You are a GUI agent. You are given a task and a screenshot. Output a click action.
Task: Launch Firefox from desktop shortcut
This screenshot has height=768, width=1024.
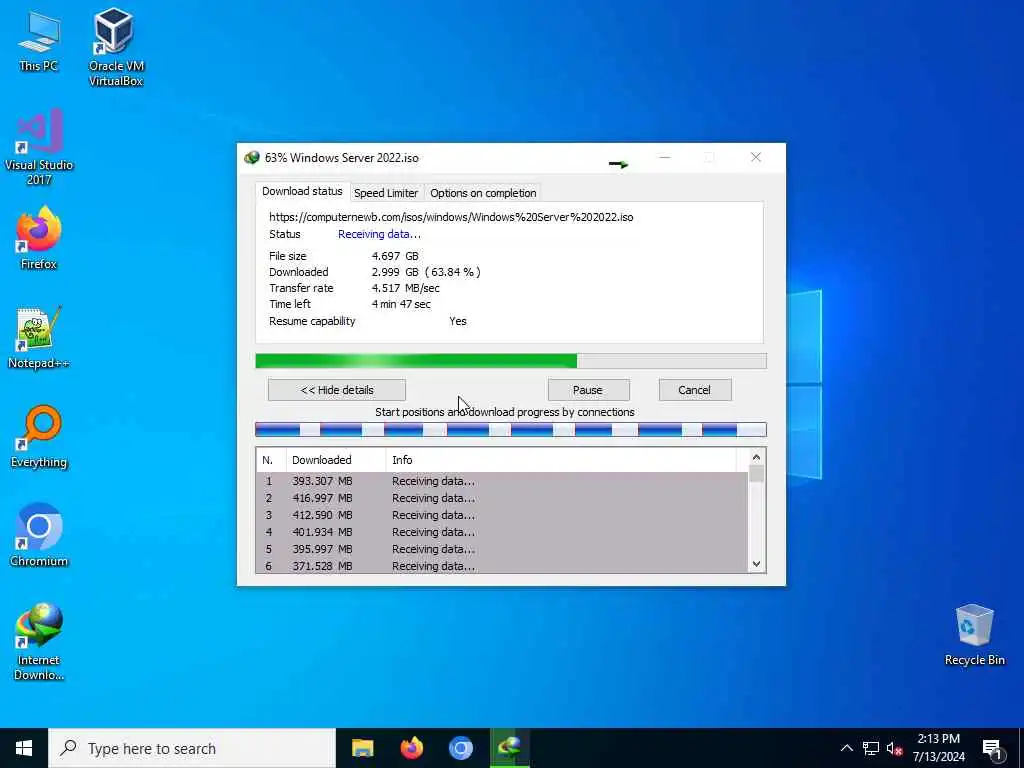[x=39, y=238]
